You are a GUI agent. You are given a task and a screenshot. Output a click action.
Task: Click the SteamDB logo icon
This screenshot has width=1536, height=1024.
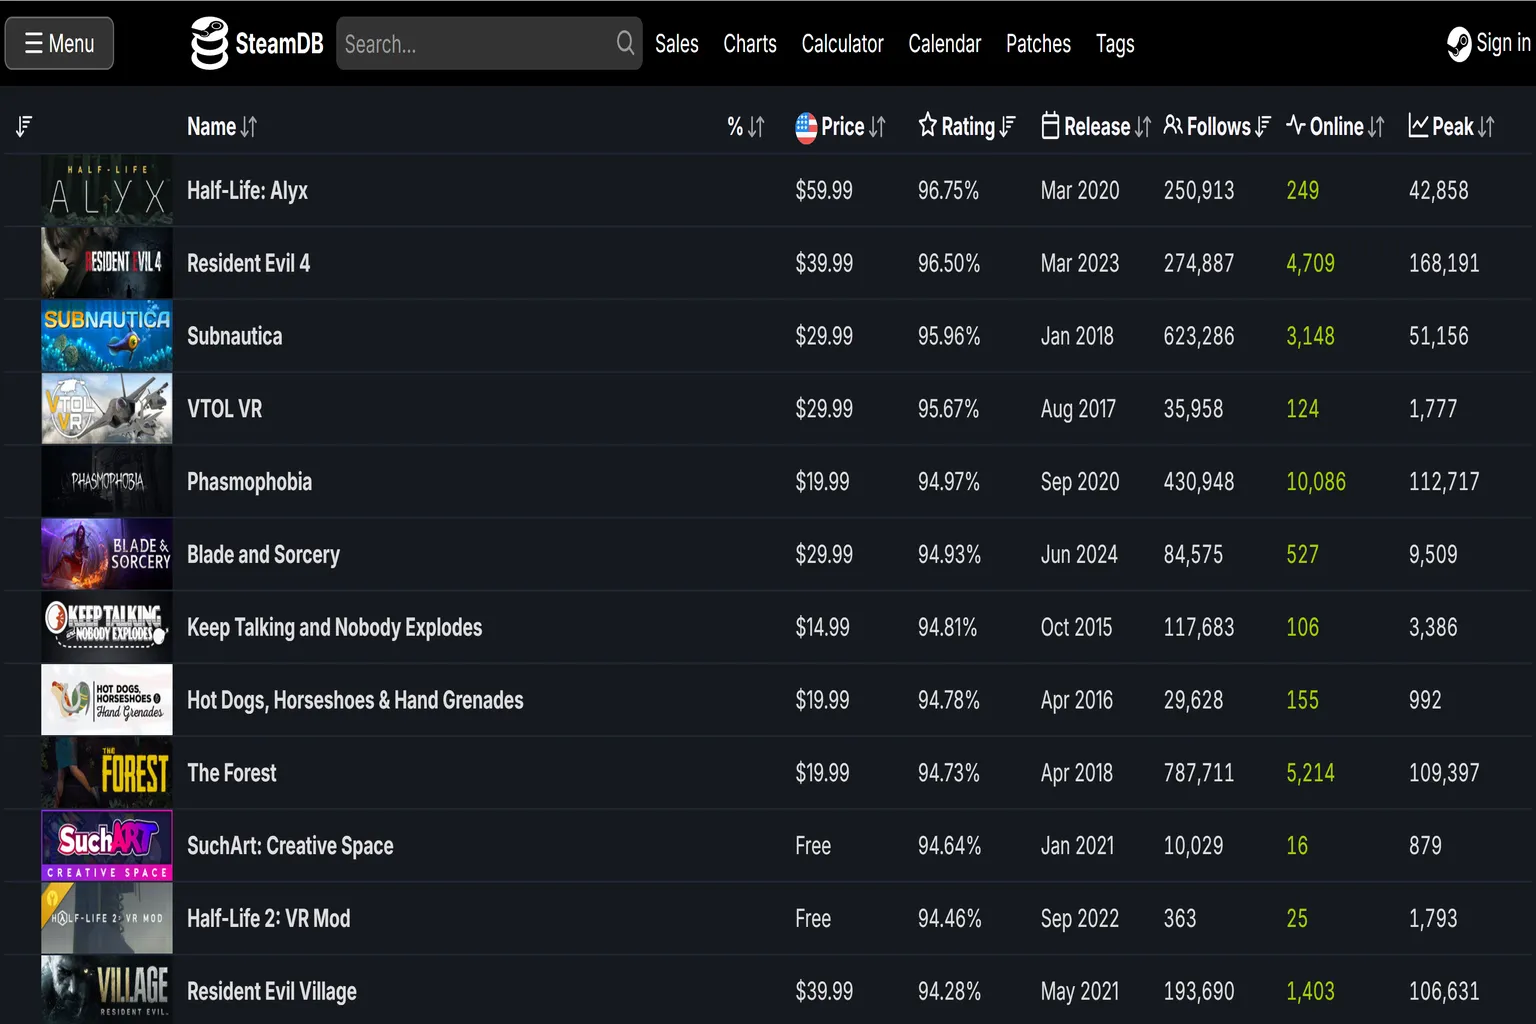coord(209,44)
